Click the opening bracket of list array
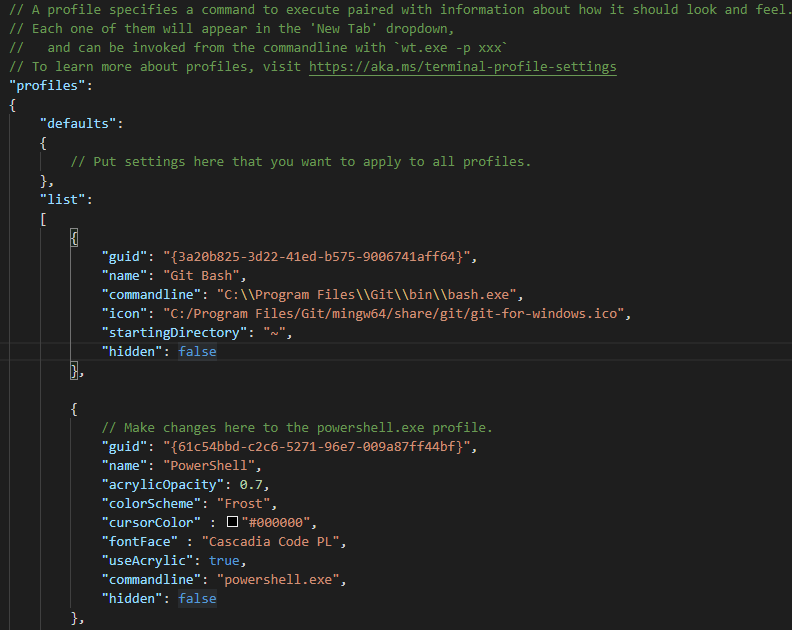This screenshot has width=792, height=630. (x=43, y=219)
